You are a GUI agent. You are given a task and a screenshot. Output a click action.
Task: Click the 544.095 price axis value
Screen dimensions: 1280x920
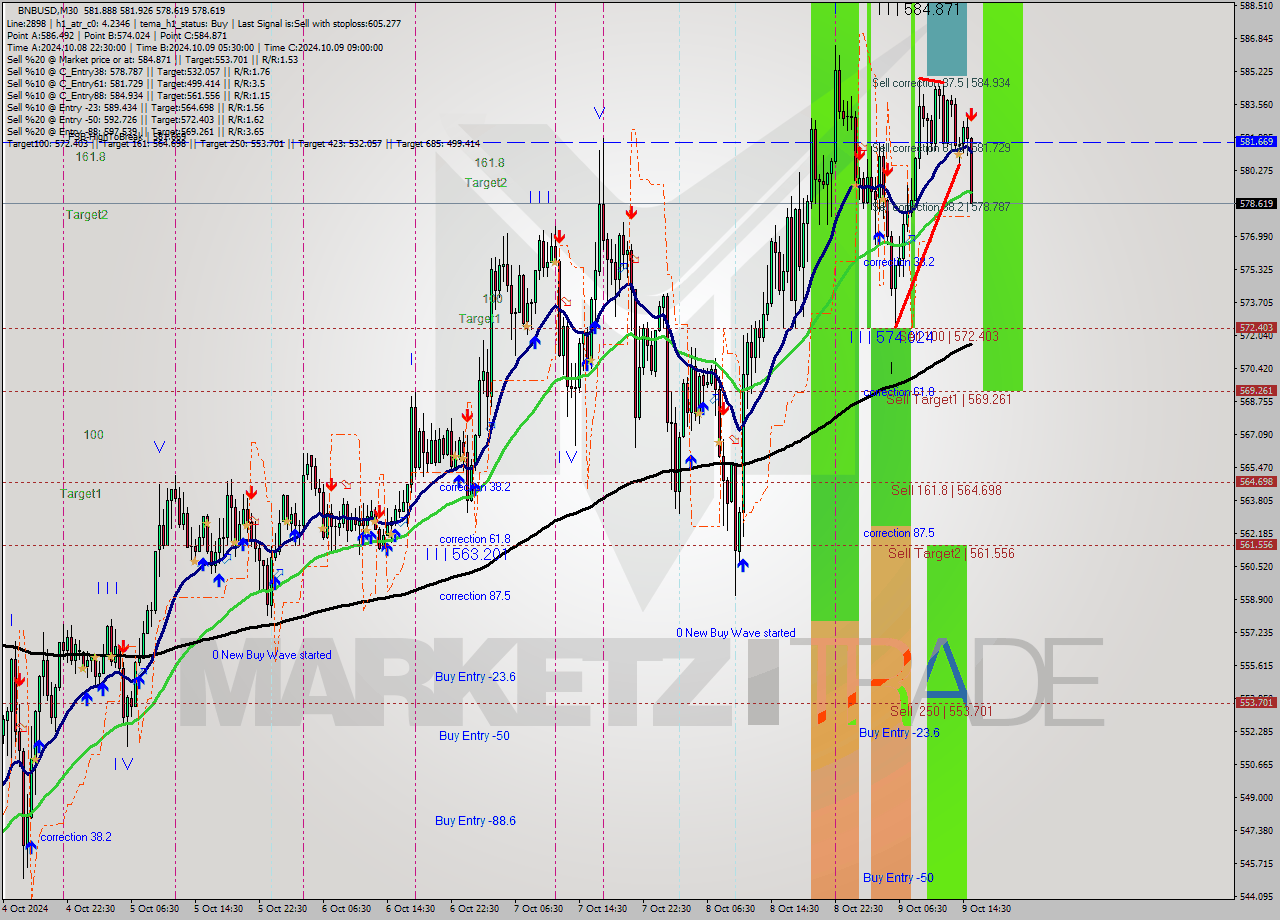[x=1257, y=896]
